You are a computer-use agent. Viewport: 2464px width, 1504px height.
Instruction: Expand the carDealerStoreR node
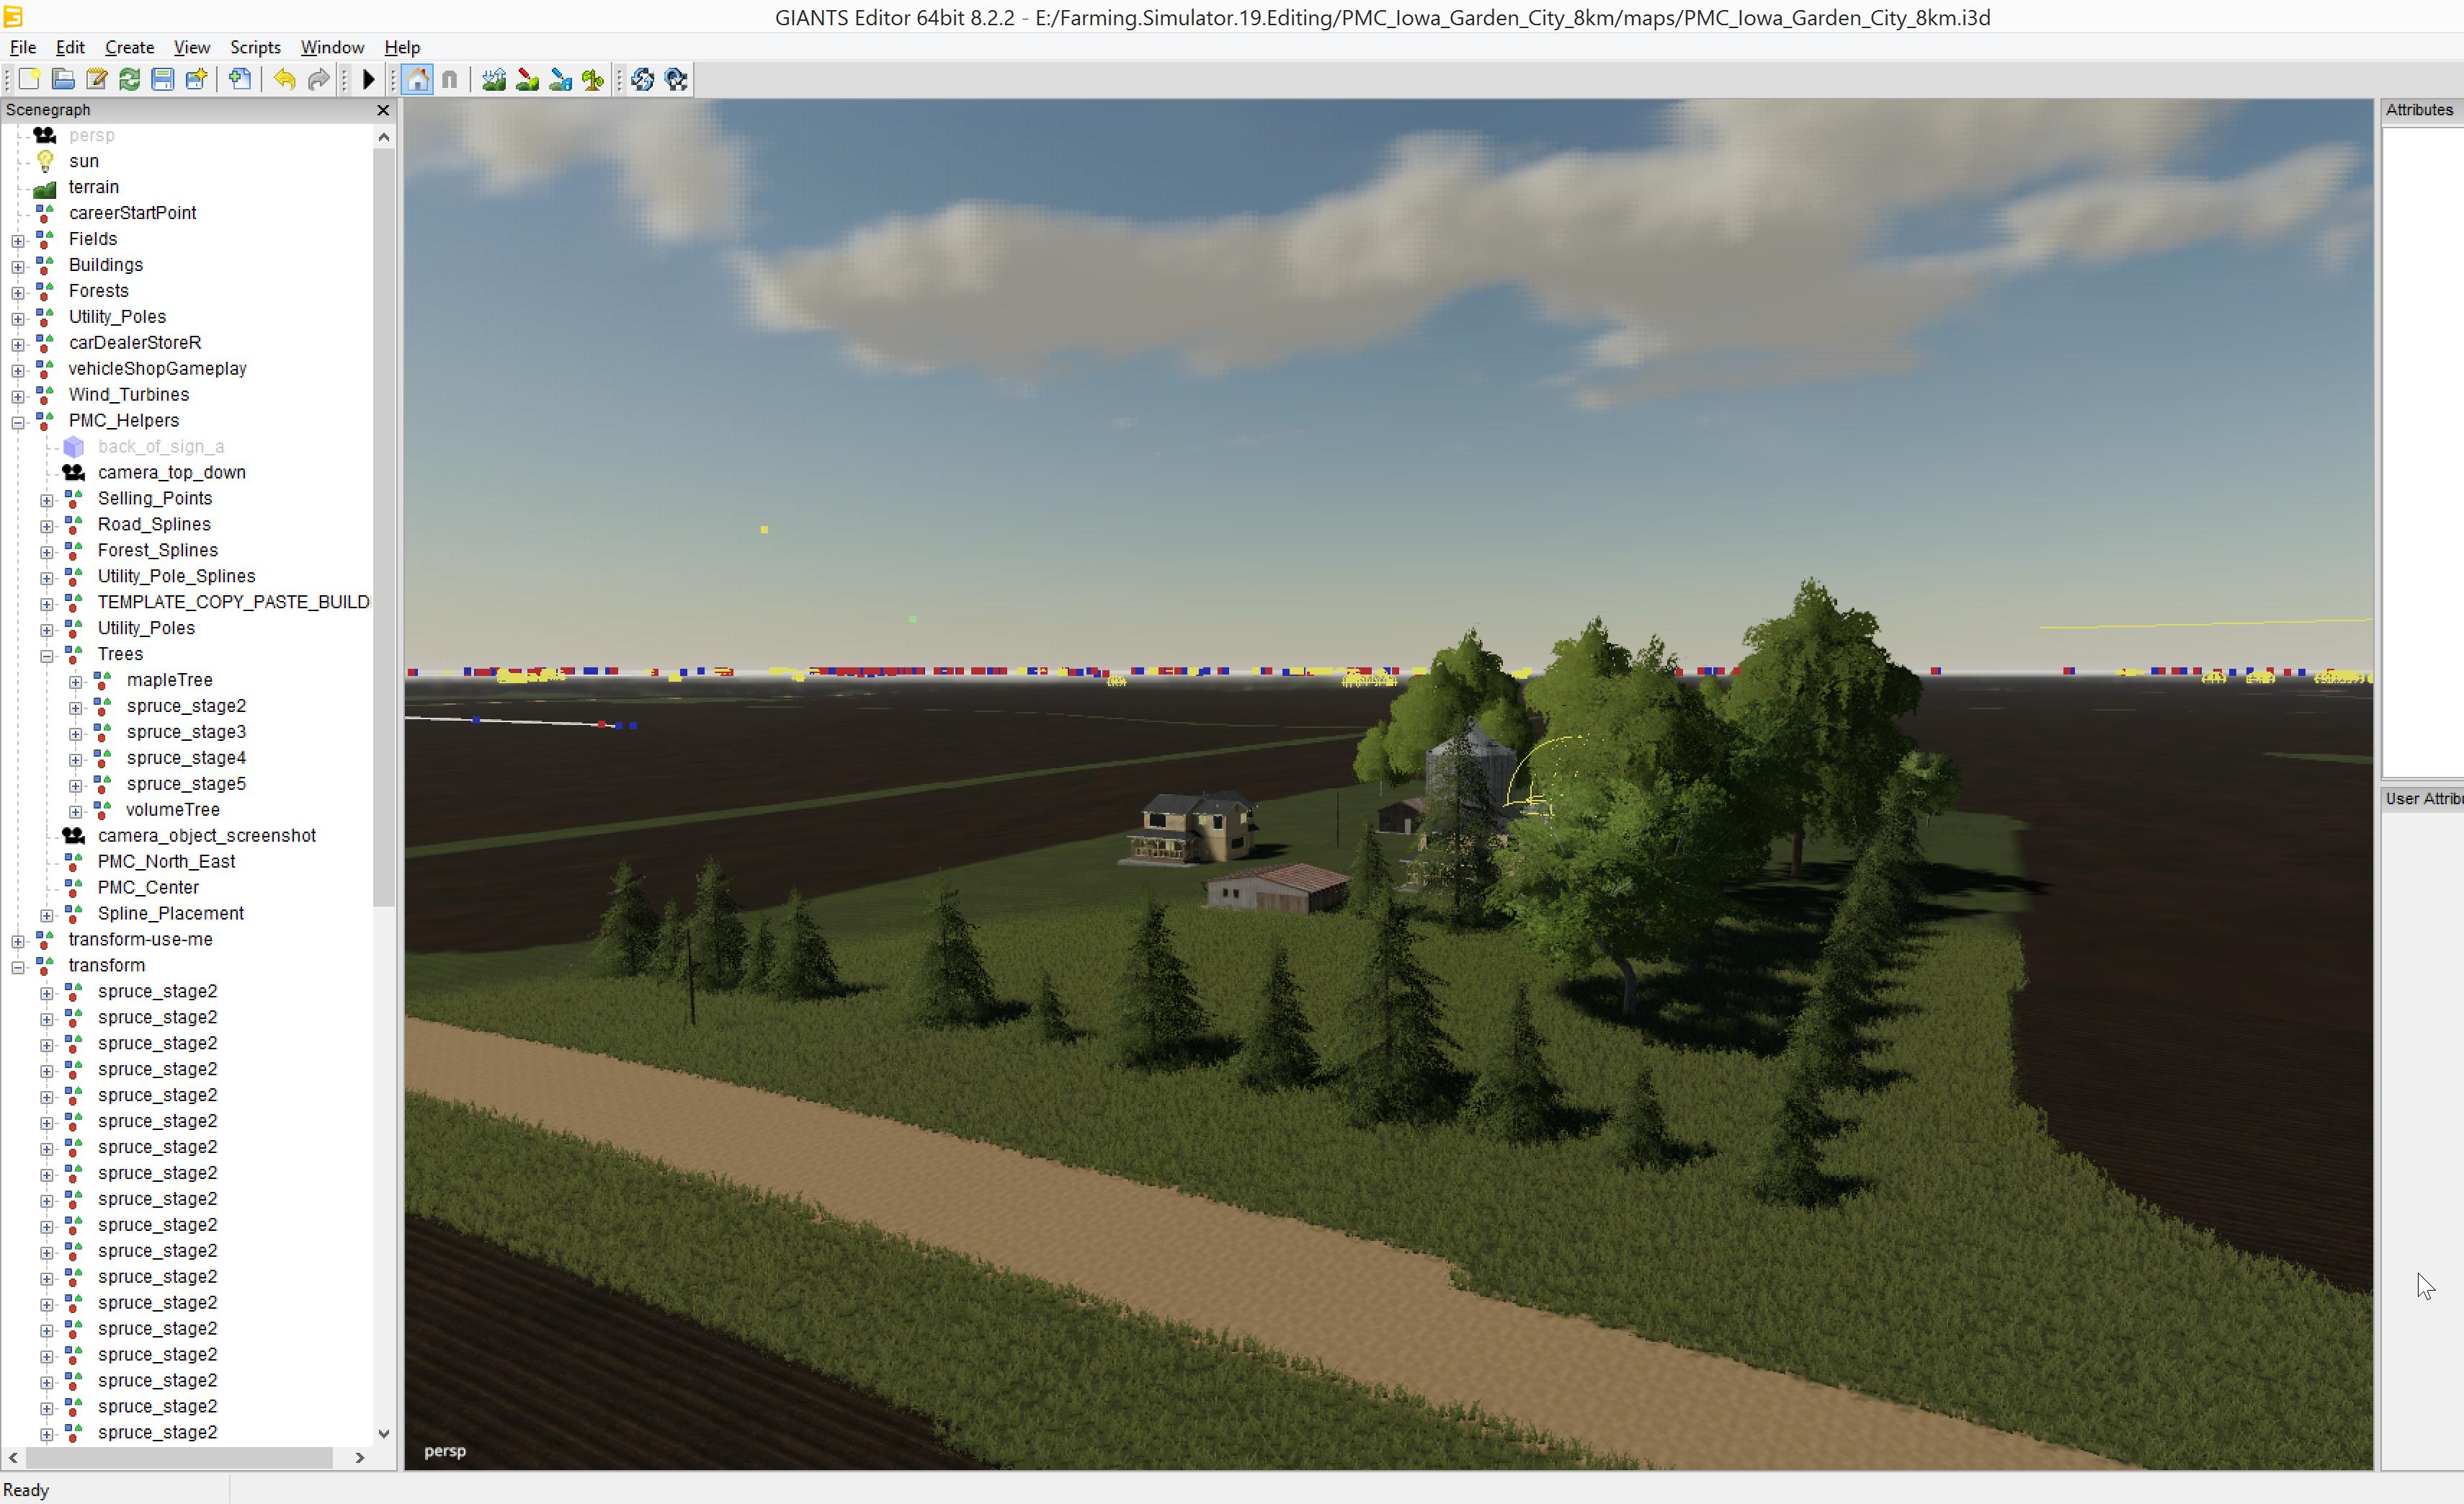18,344
